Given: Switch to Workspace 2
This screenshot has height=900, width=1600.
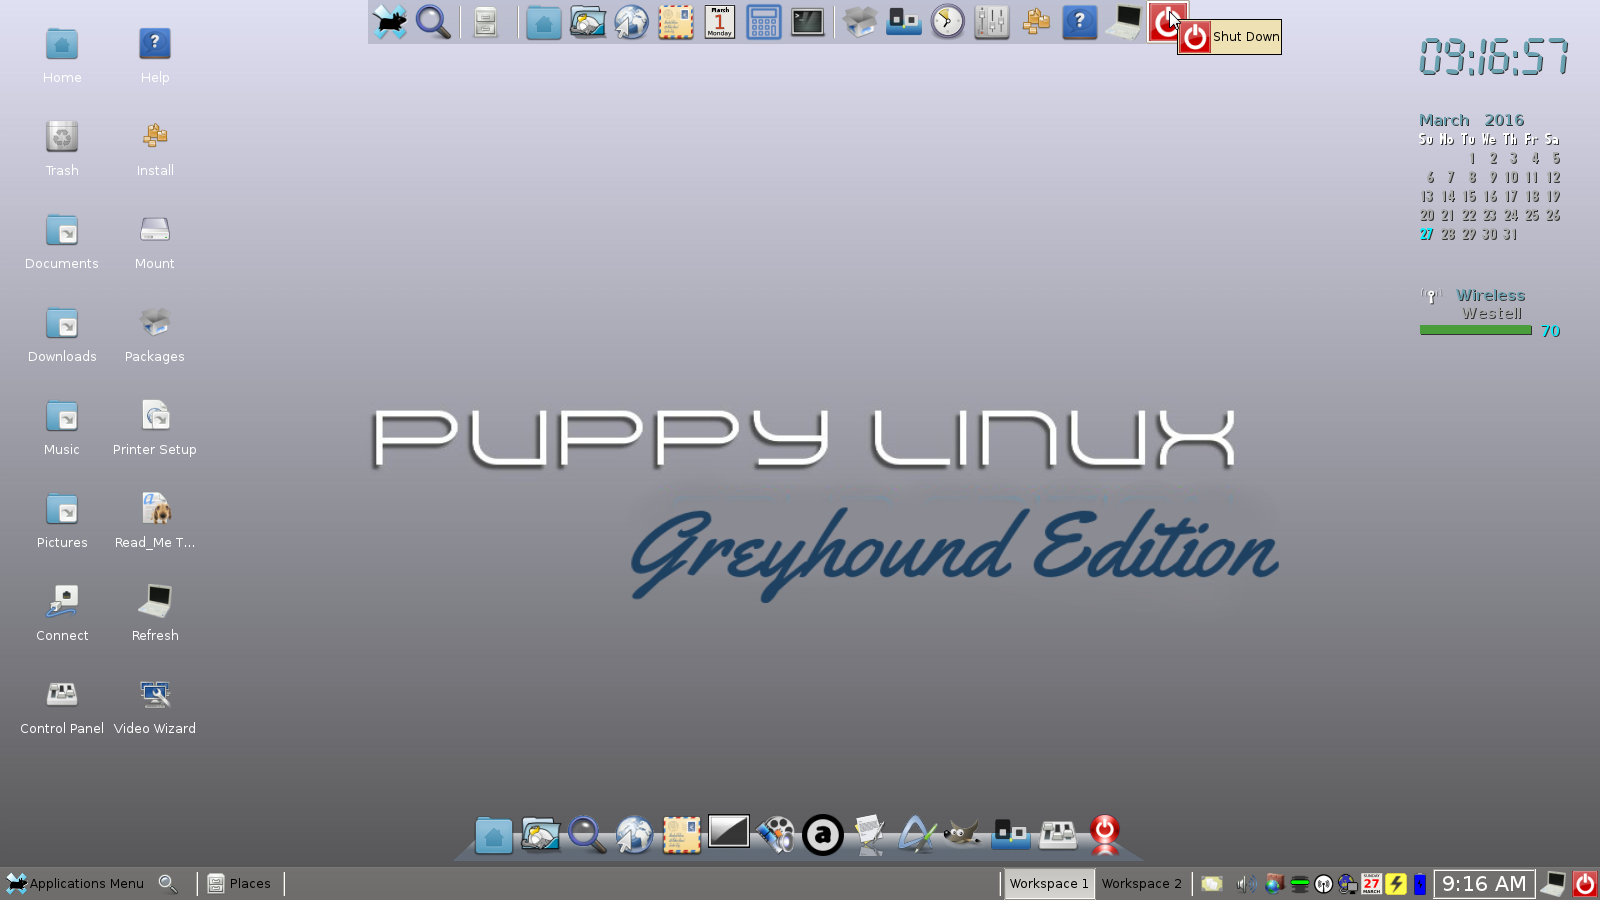Looking at the screenshot, I should 1141,884.
